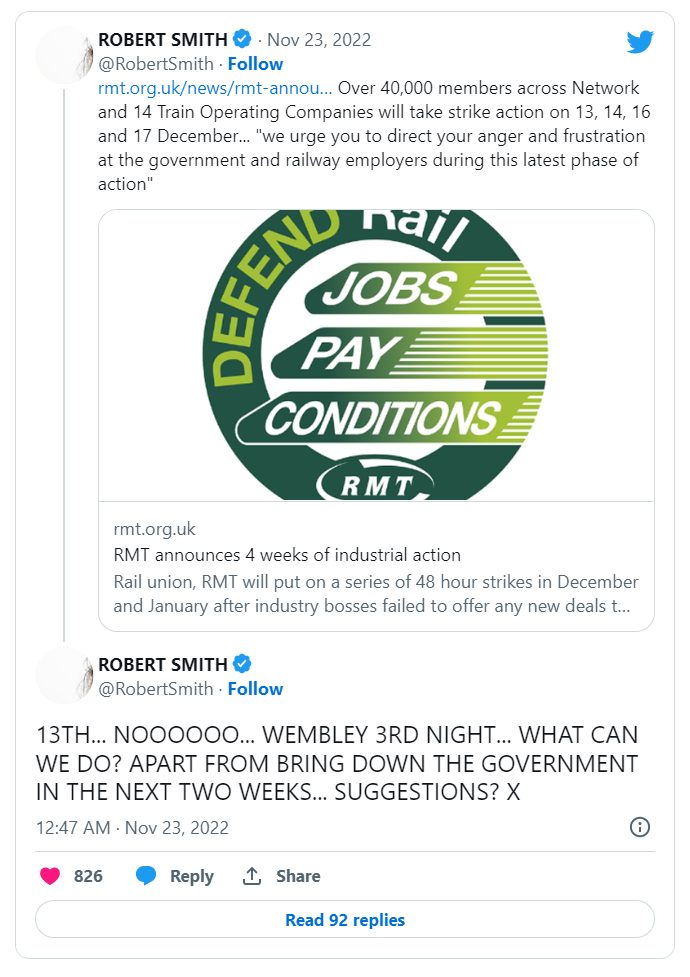Click the Reply text label
The height and width of the screenshot is (977, 690).
coord(192,876)
